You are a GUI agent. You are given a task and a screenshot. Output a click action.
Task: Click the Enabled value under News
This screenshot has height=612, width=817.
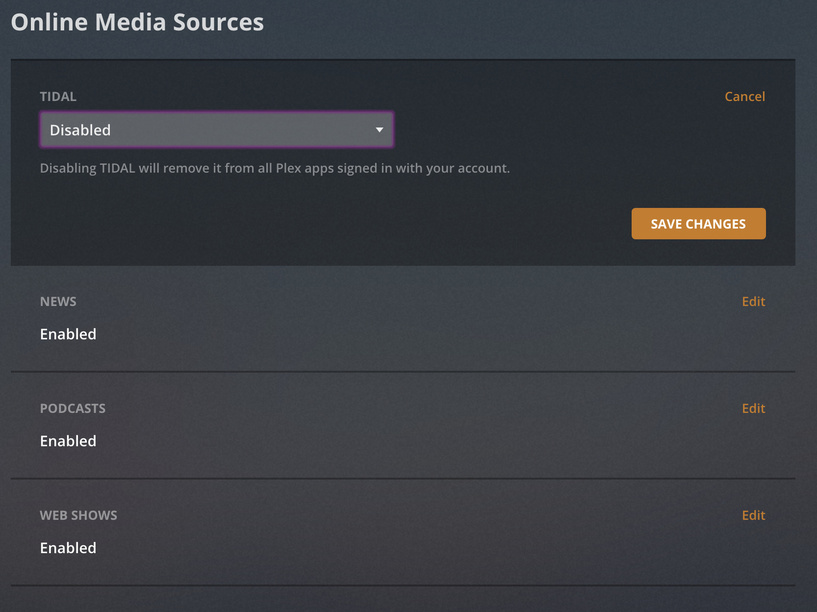68,334
